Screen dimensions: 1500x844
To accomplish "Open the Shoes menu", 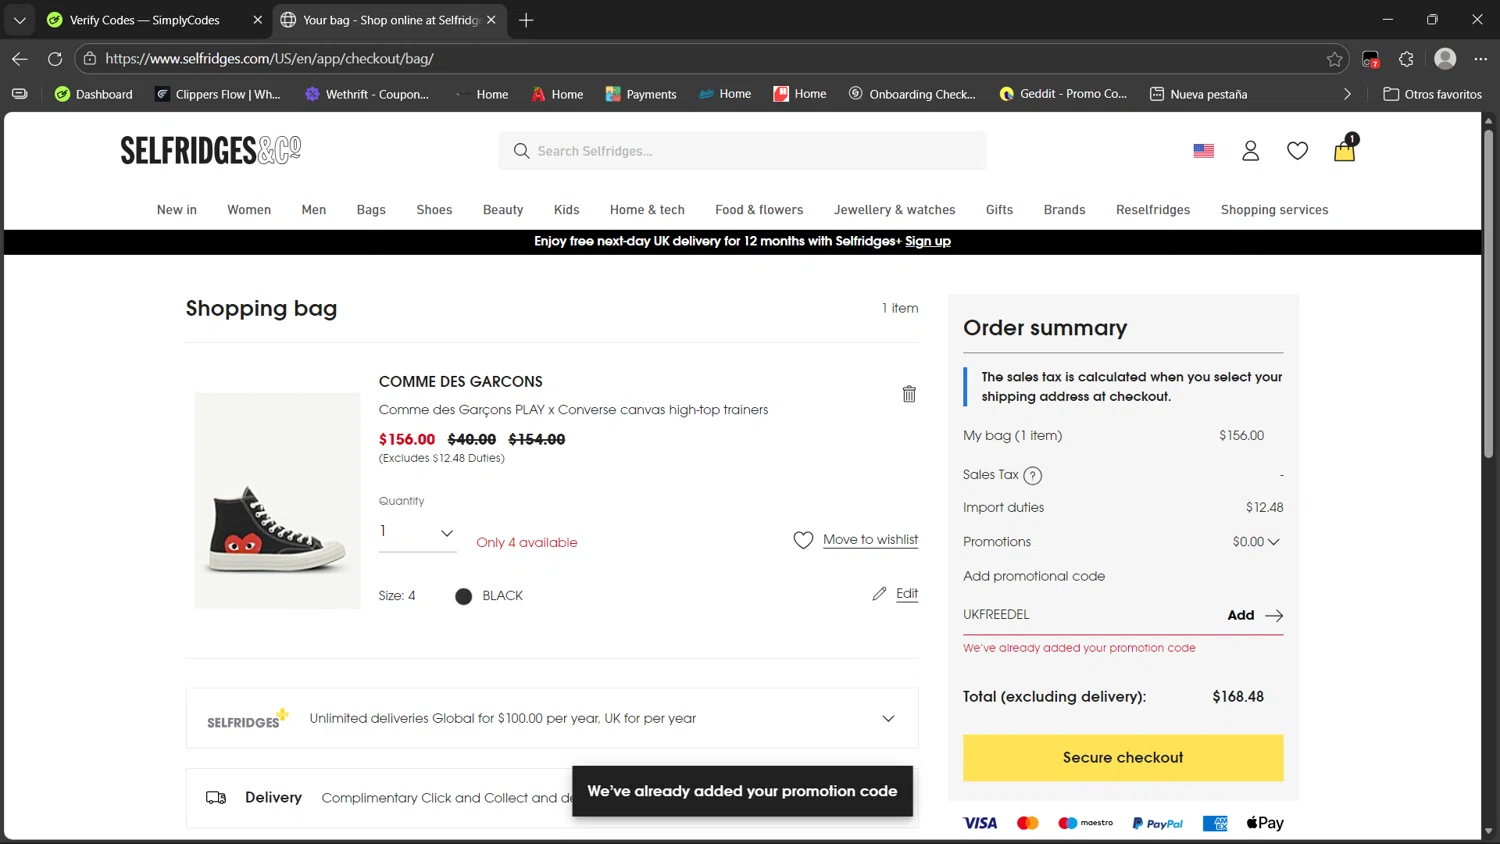I will (434, 210).
